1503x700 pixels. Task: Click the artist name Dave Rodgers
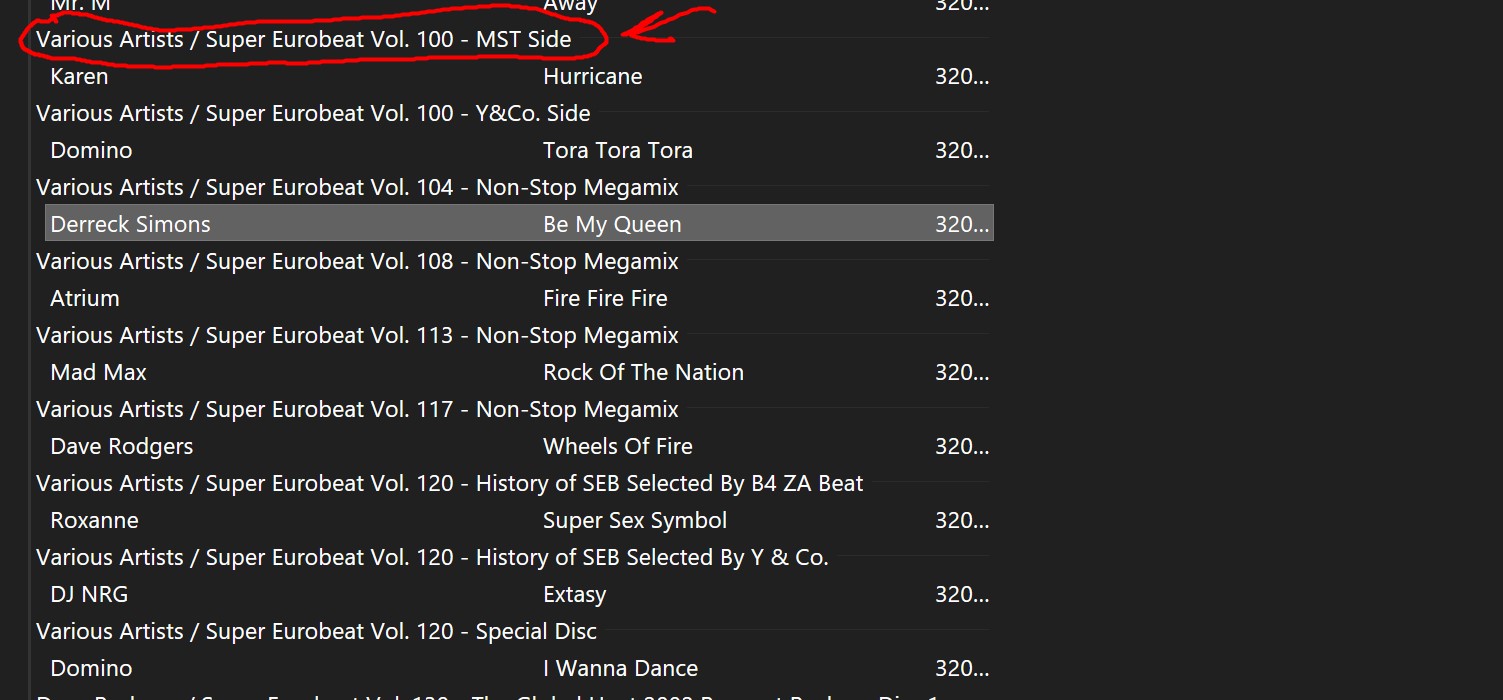(122, 447)
